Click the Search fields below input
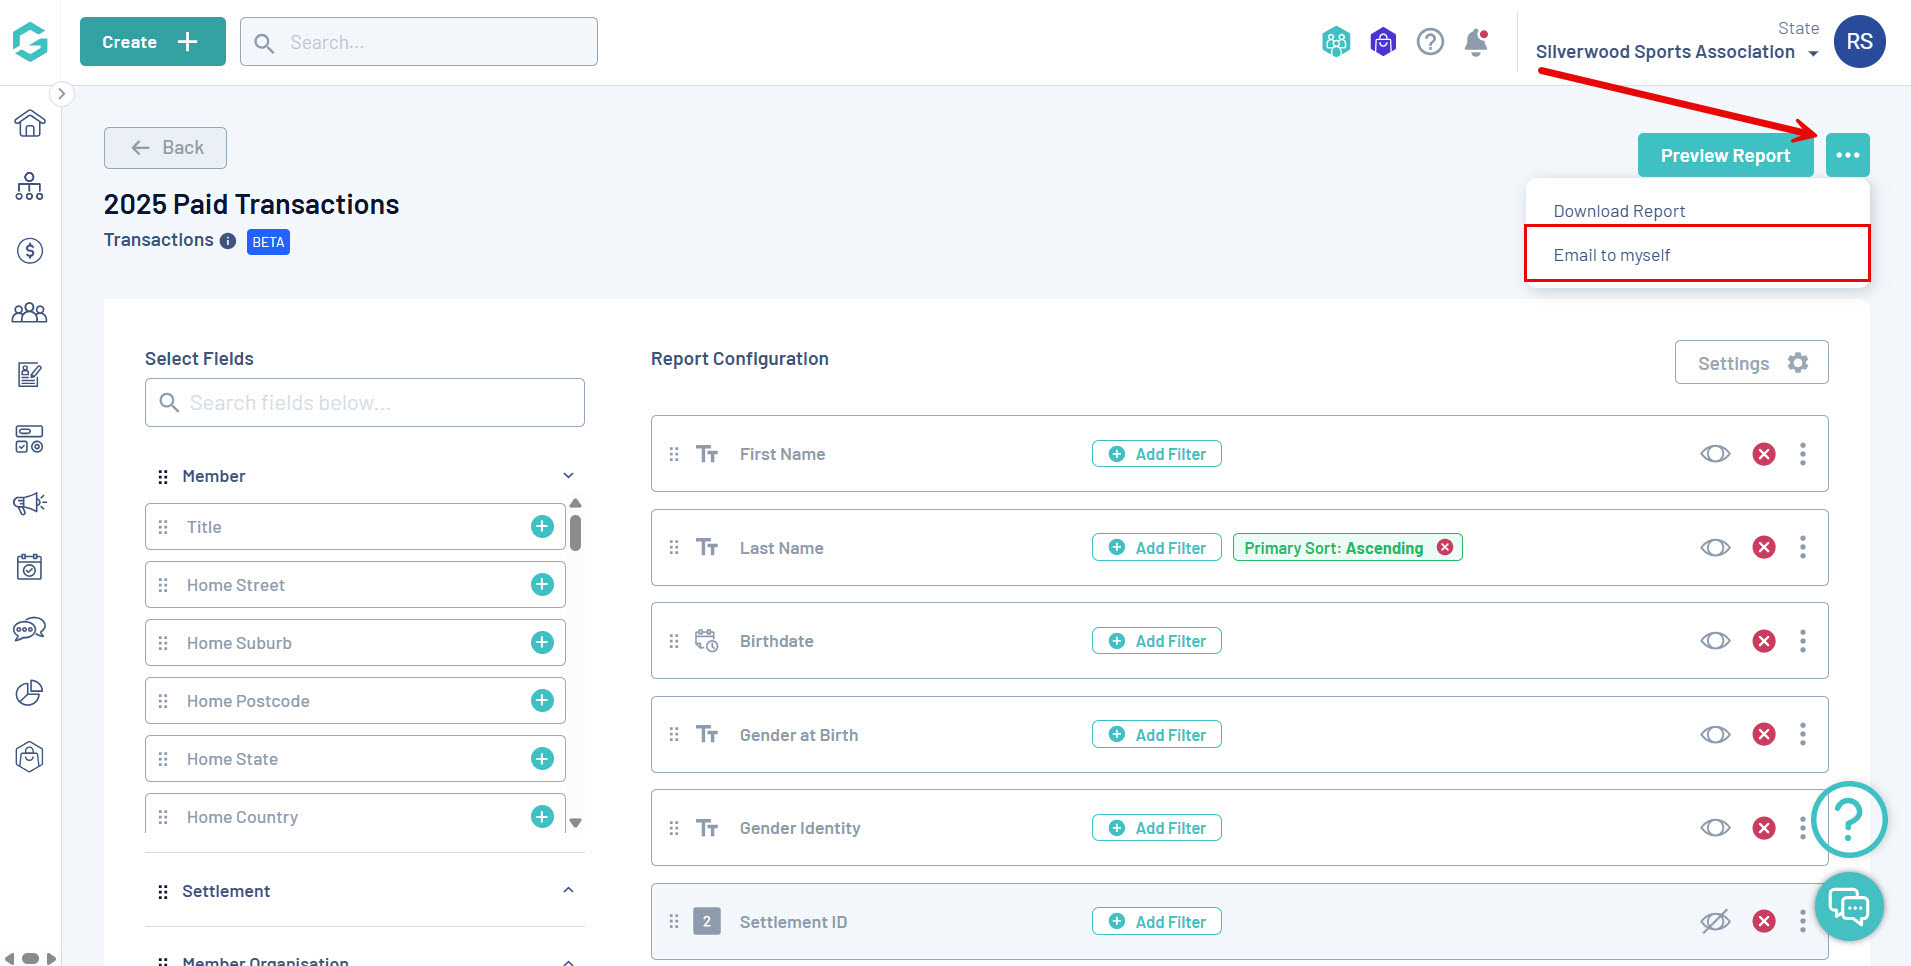The width and height of the screenshot is (1911, 966). point(365,402)
